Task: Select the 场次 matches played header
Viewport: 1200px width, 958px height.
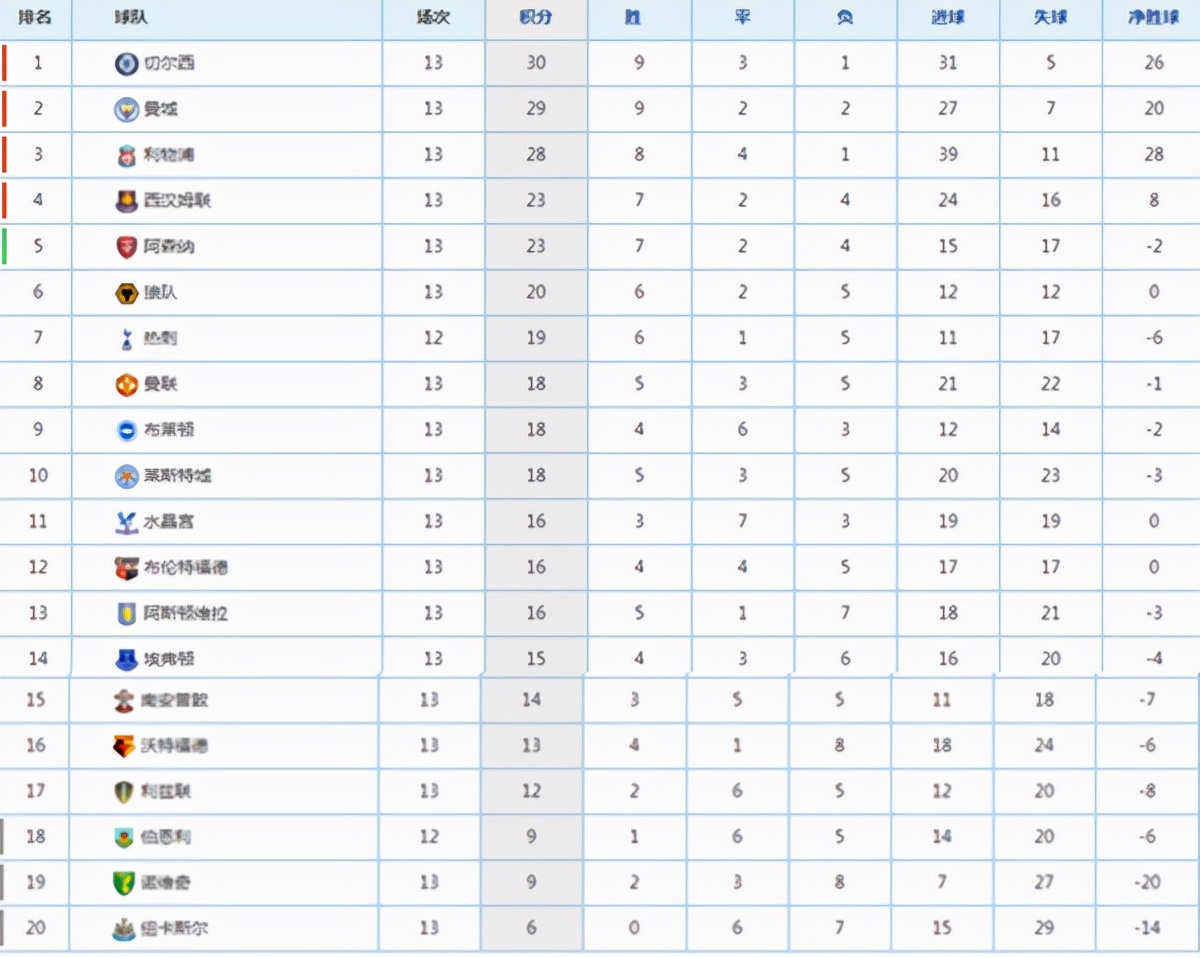Action: [433, 19]
